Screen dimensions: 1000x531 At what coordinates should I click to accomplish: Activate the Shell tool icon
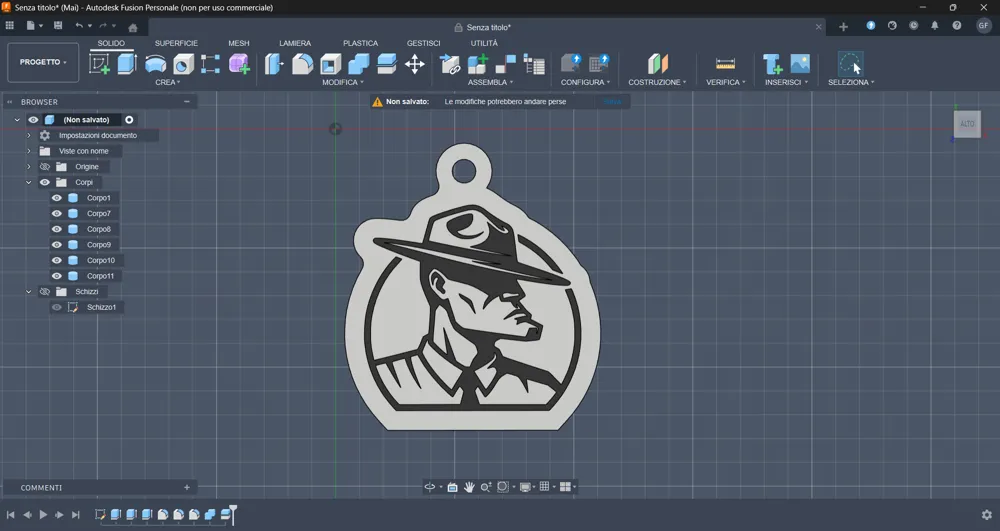[331, 64]
